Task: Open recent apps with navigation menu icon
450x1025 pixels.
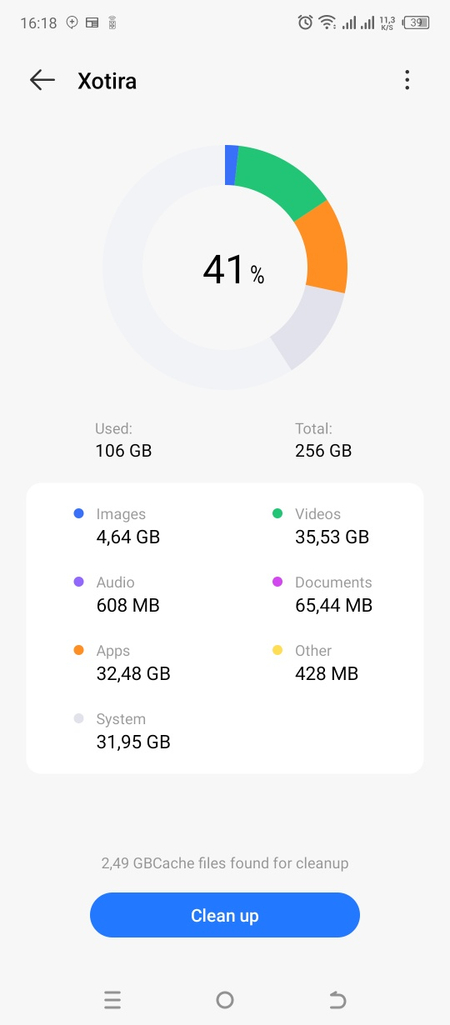Action: click(x=112, y=1000)
